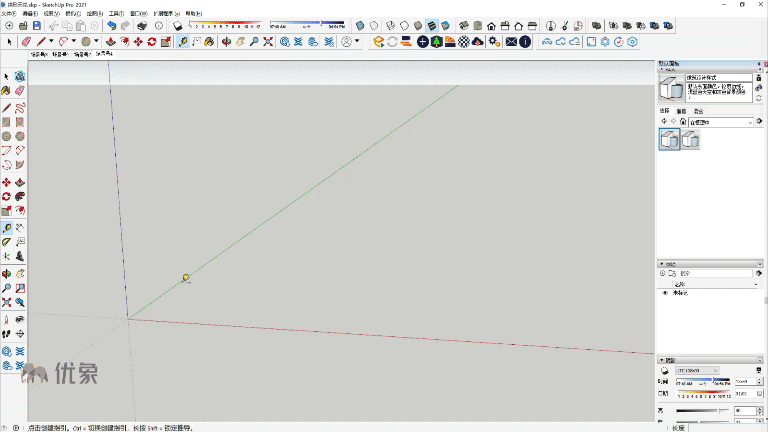
Task: Select the Eraser tool in top toolbar
Action: pyautogui.click(x=26, y=42)
